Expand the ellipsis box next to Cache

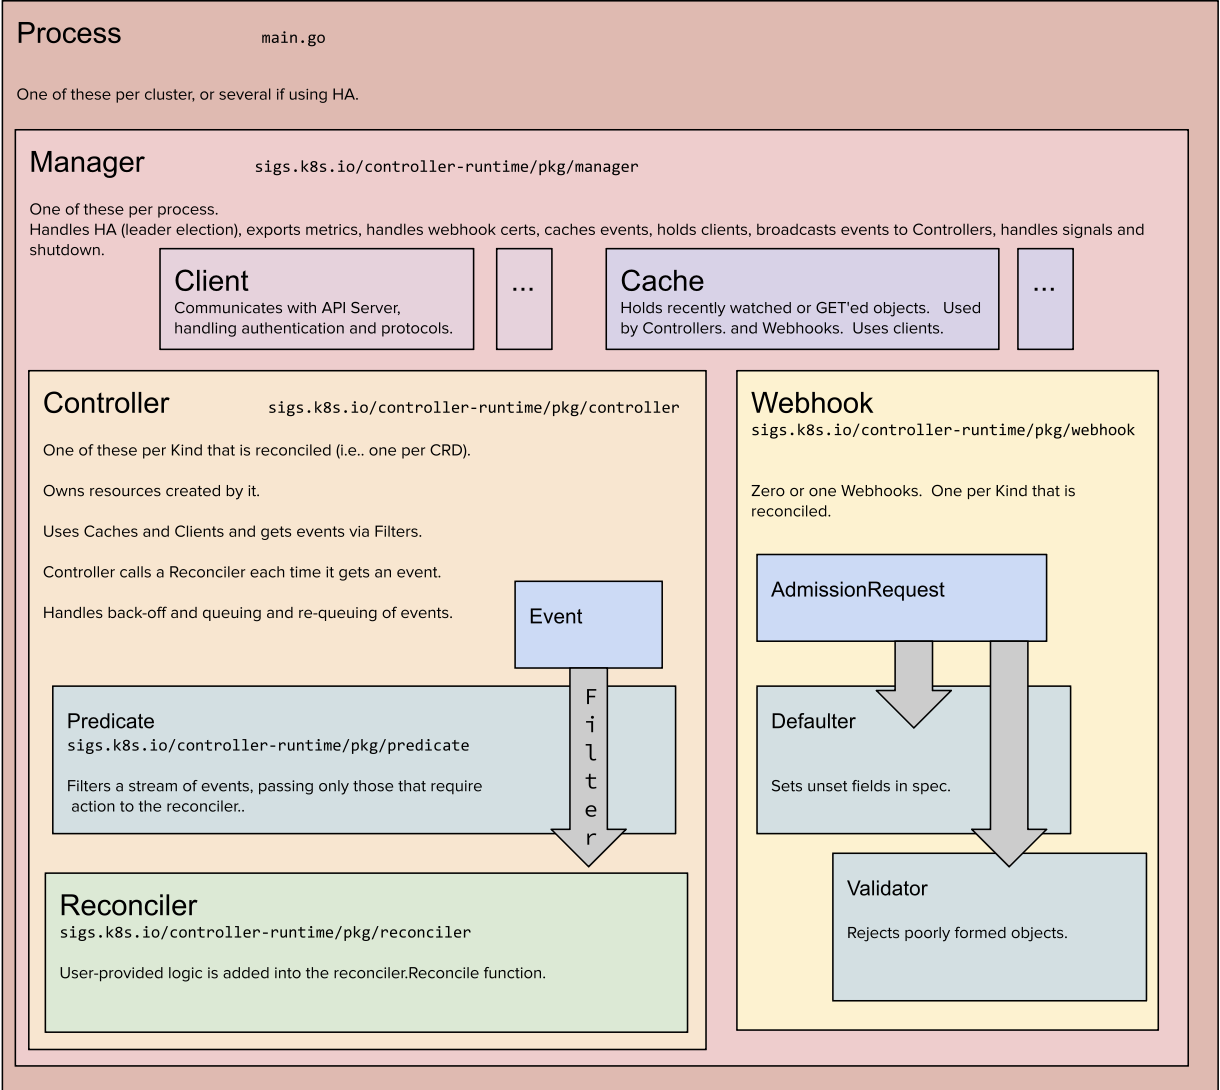point(1045,298)
